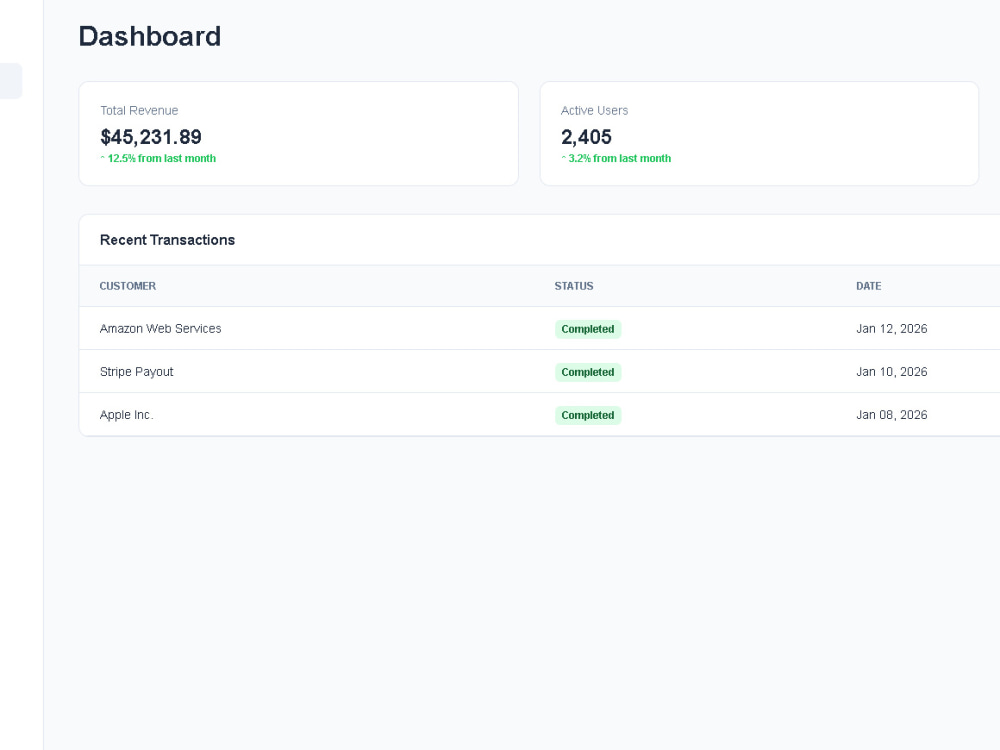
Task: Click the 3.2% from last month indicator
Action: point(616,158)
